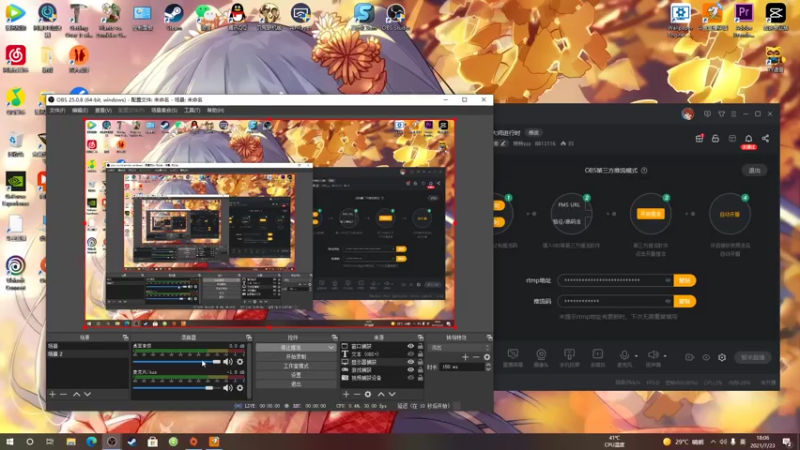Click settings gear in live companion bottom bar
Viewport: 800px width, 450px height.
click(722, 357)
